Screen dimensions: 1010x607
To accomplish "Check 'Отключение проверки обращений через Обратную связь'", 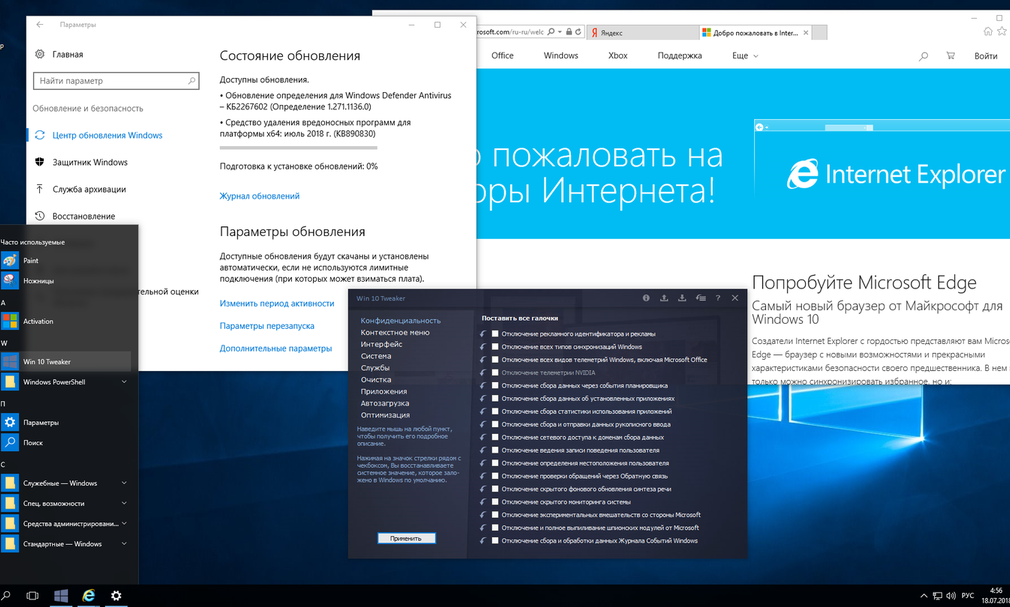I will [x=495, y=476].
